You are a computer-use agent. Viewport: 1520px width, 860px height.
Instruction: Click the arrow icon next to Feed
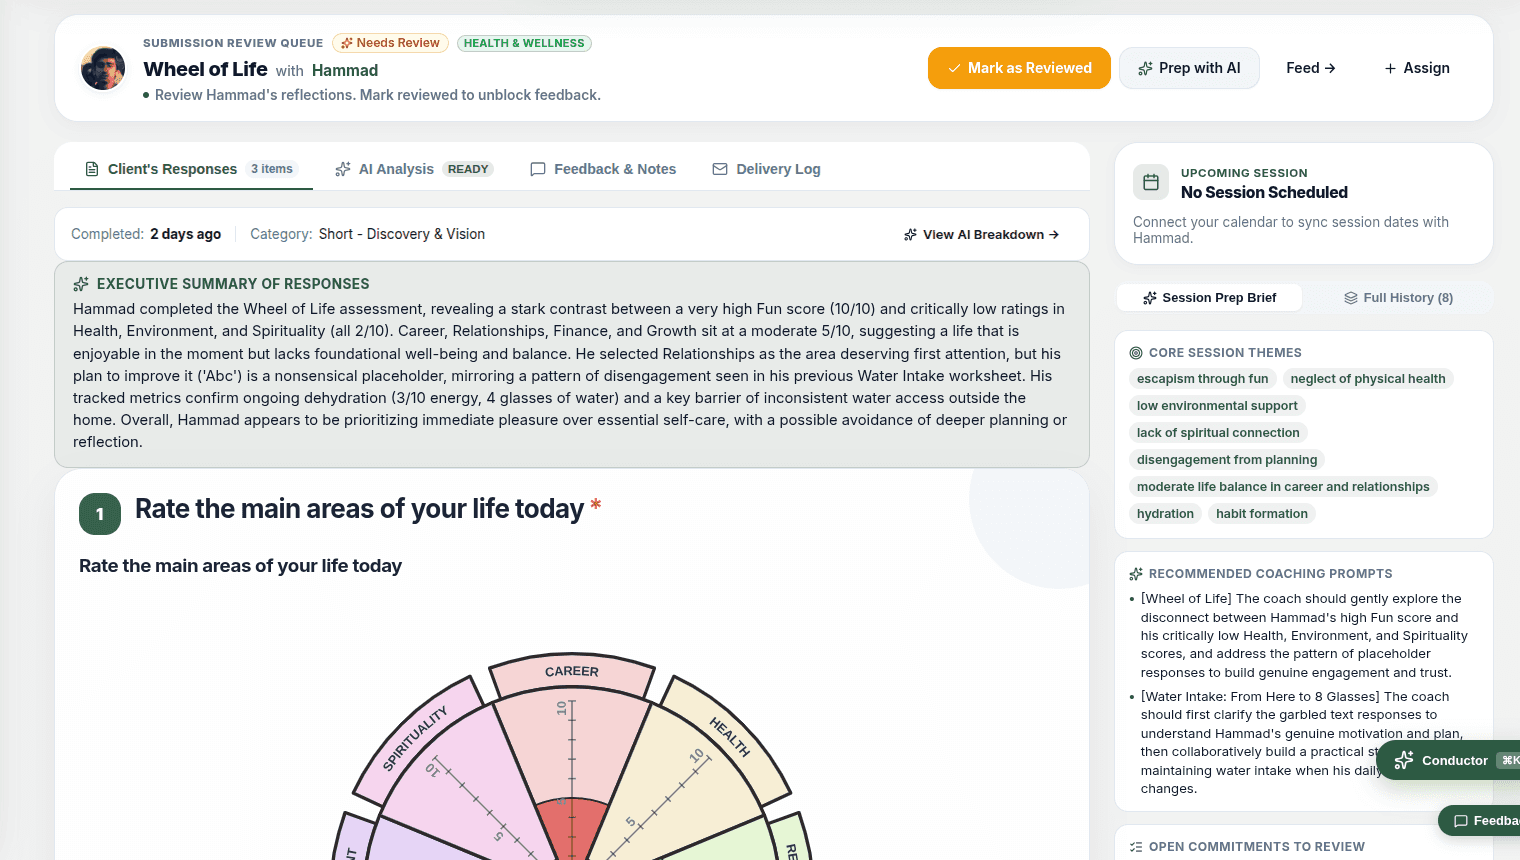1330,68
